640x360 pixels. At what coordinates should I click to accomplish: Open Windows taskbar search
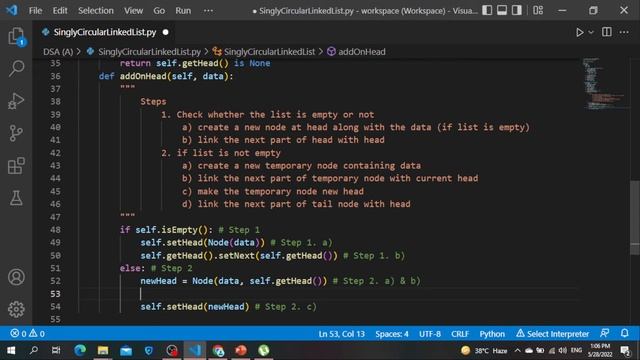click(x=34, y=350)
